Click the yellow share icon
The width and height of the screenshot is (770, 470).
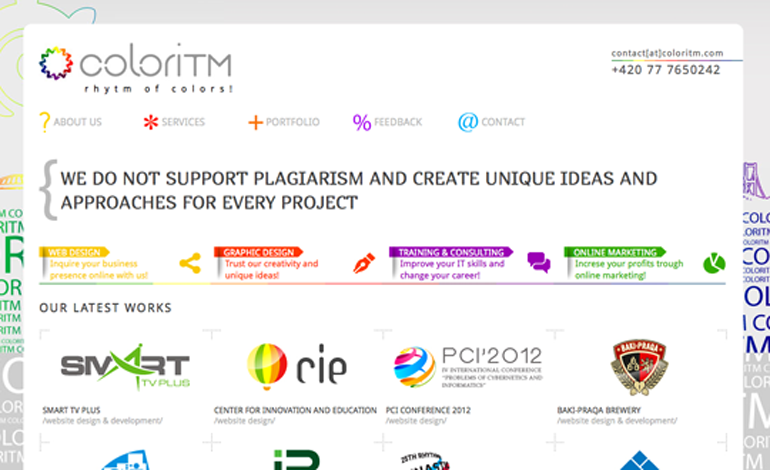[190, 264]
